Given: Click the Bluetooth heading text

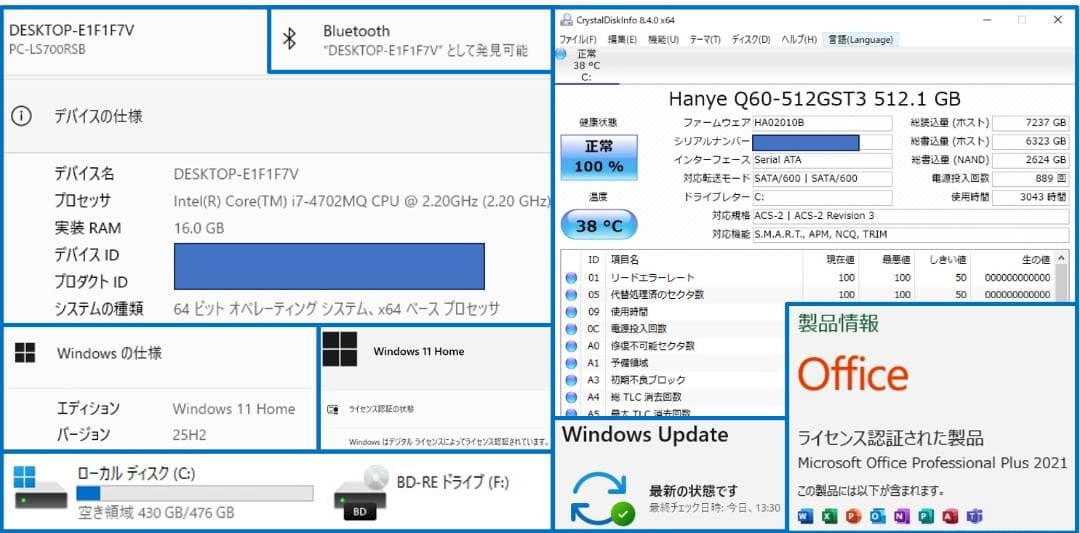Looking at the screenshot, I should (356, 31).
